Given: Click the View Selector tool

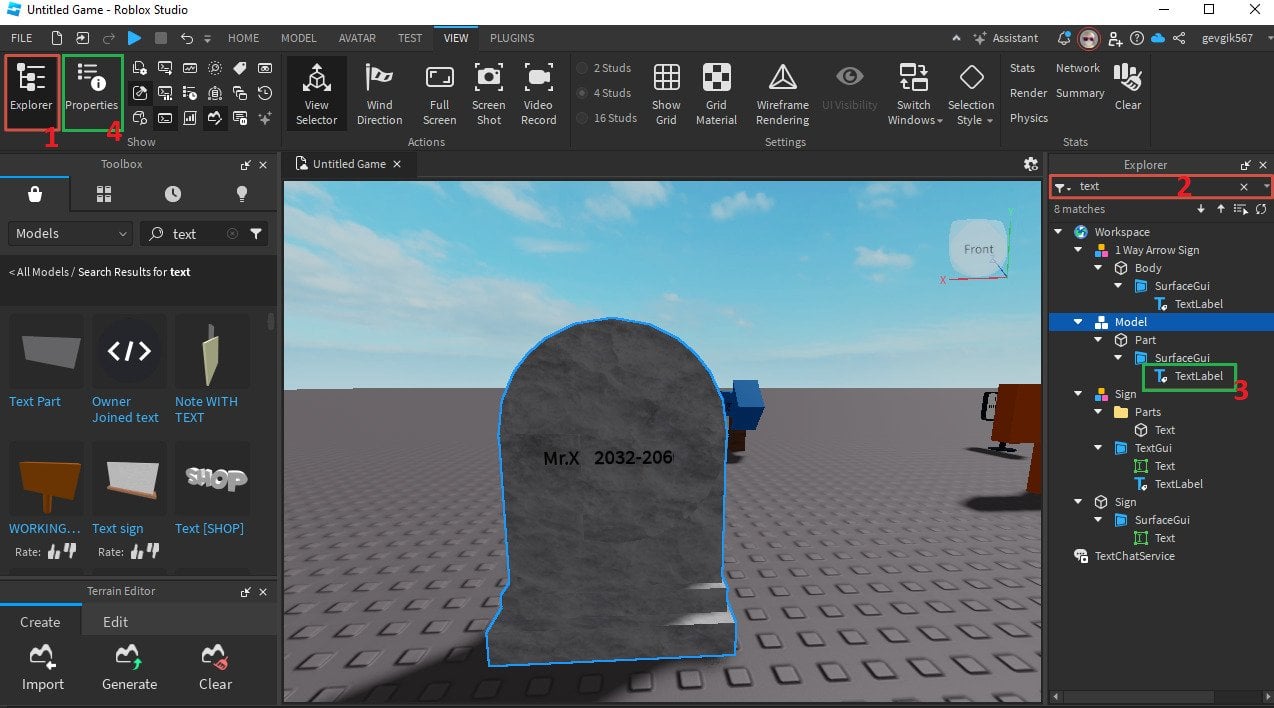Looking at the screenshot, I should click(x=317, y=94).
